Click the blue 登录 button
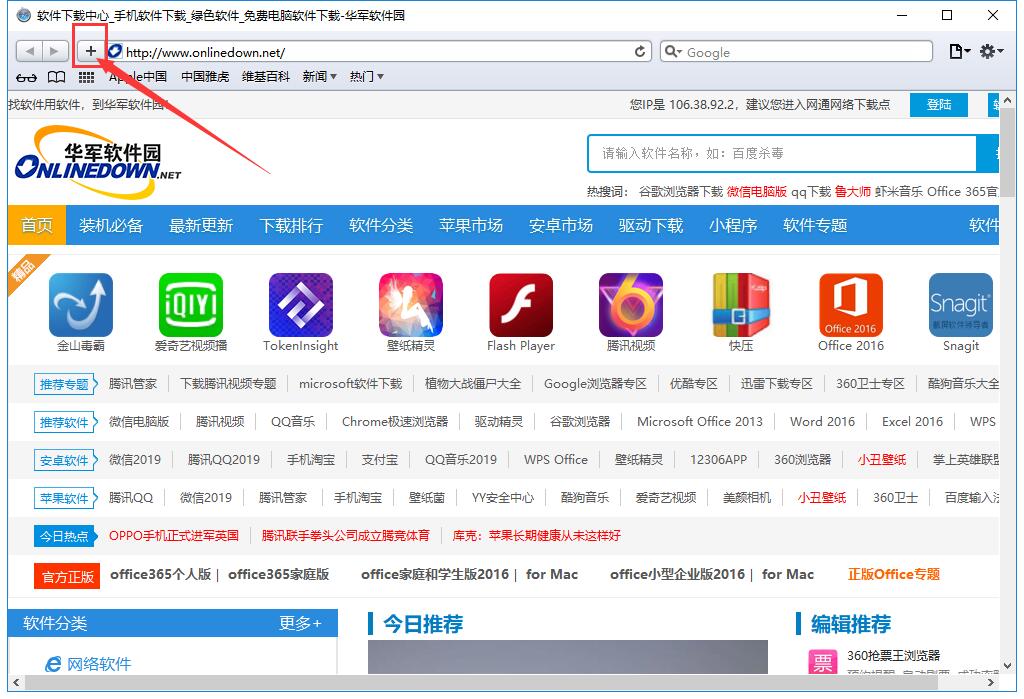Image resolution: width=1024 pixels, height=699 pixels. click(938, 103)
